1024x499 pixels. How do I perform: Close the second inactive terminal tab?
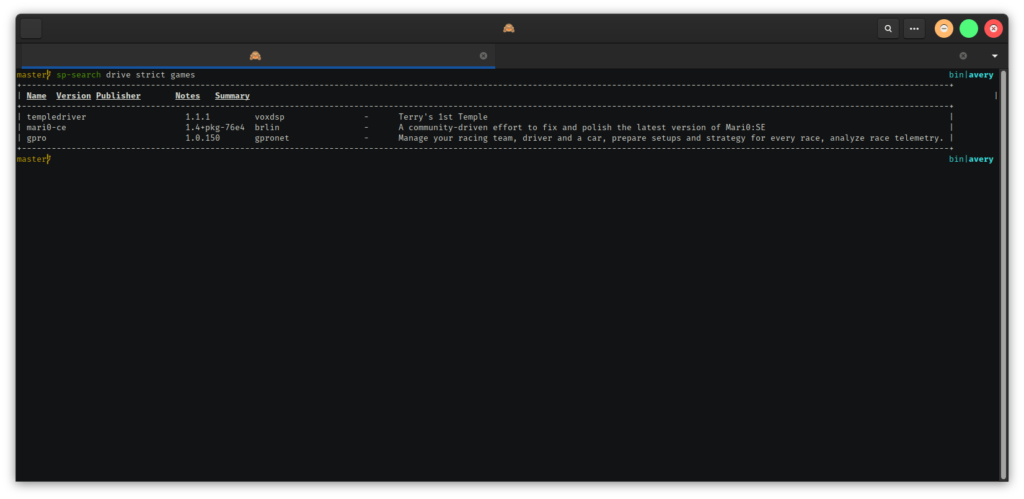[x=963, y=56]
